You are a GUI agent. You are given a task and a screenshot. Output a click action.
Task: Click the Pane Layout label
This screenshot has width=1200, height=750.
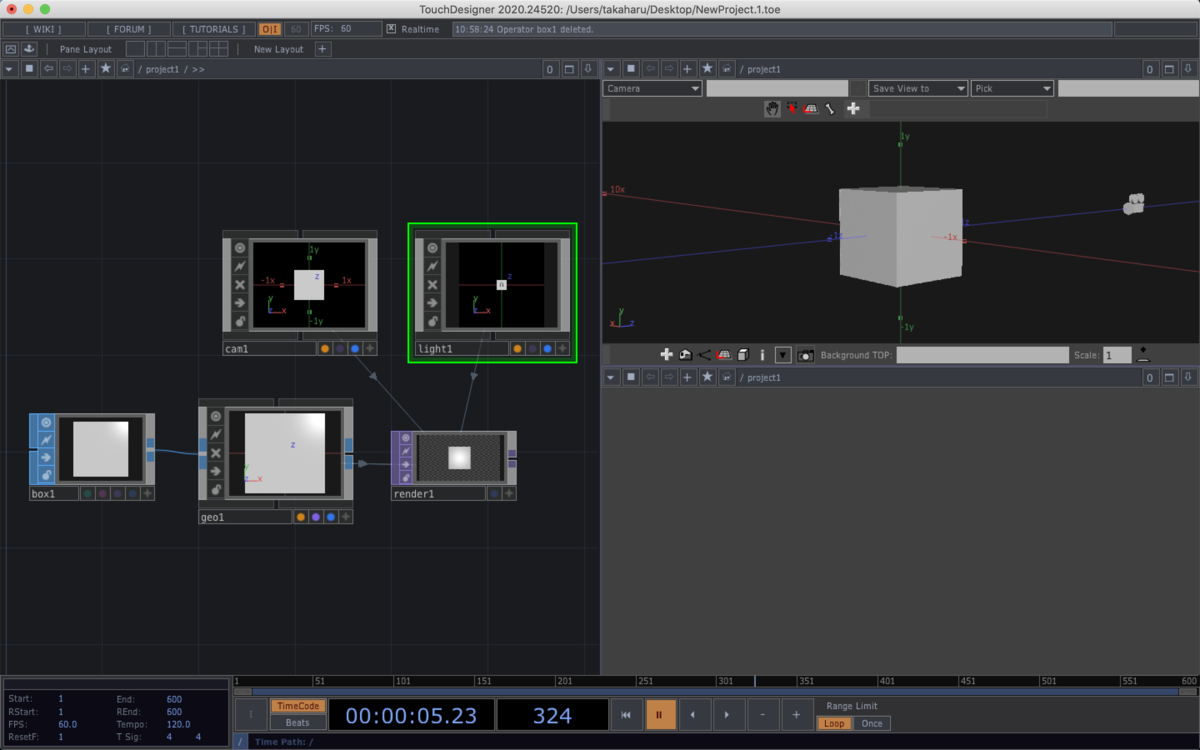point(85,49)
